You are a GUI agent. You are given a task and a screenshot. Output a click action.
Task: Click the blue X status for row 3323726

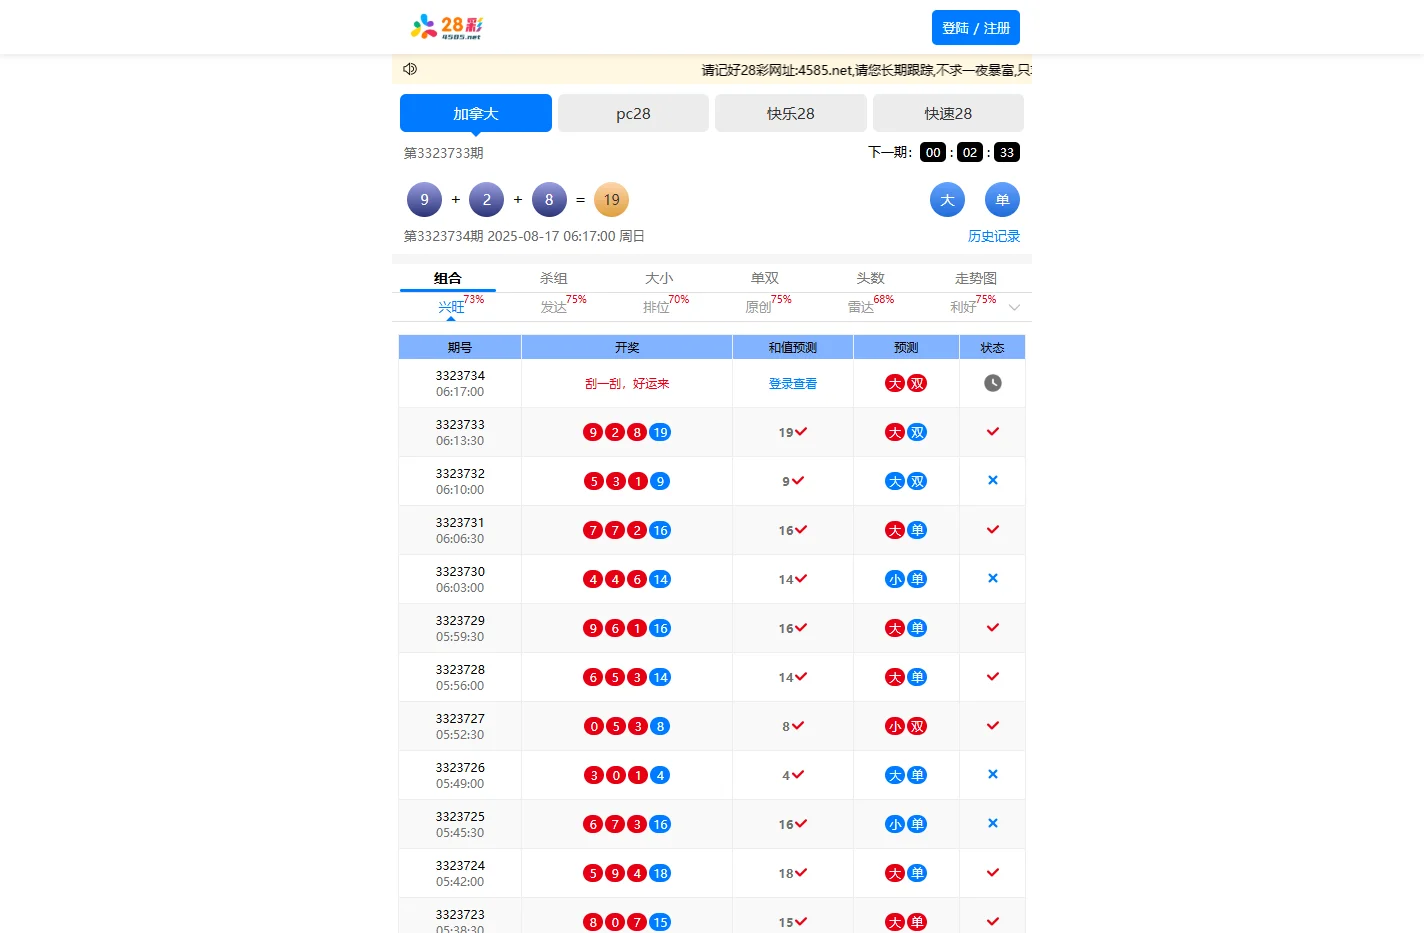pos(993,774)
